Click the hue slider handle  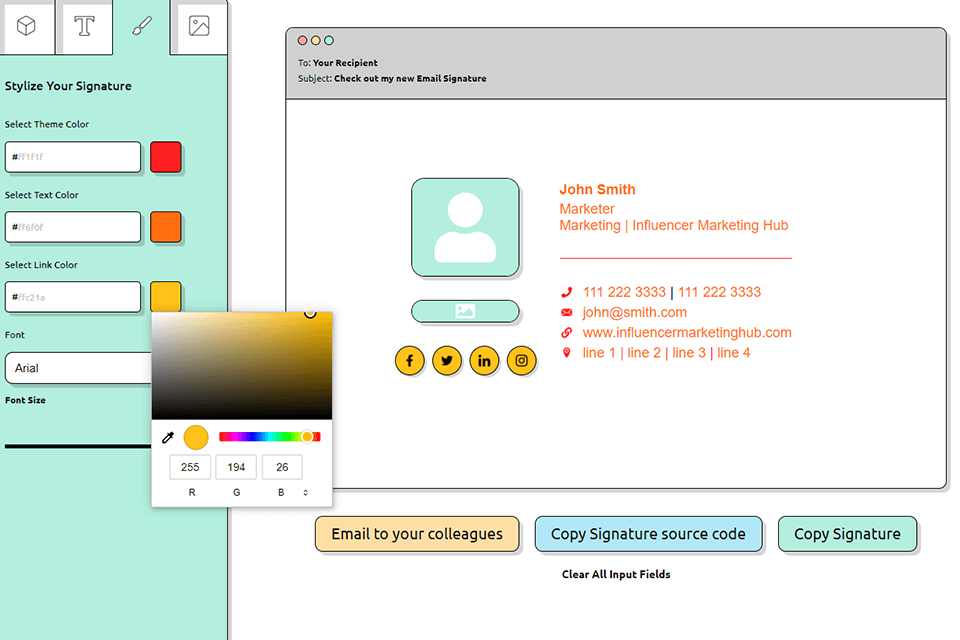pyautogui.click(x=307, y=437)
